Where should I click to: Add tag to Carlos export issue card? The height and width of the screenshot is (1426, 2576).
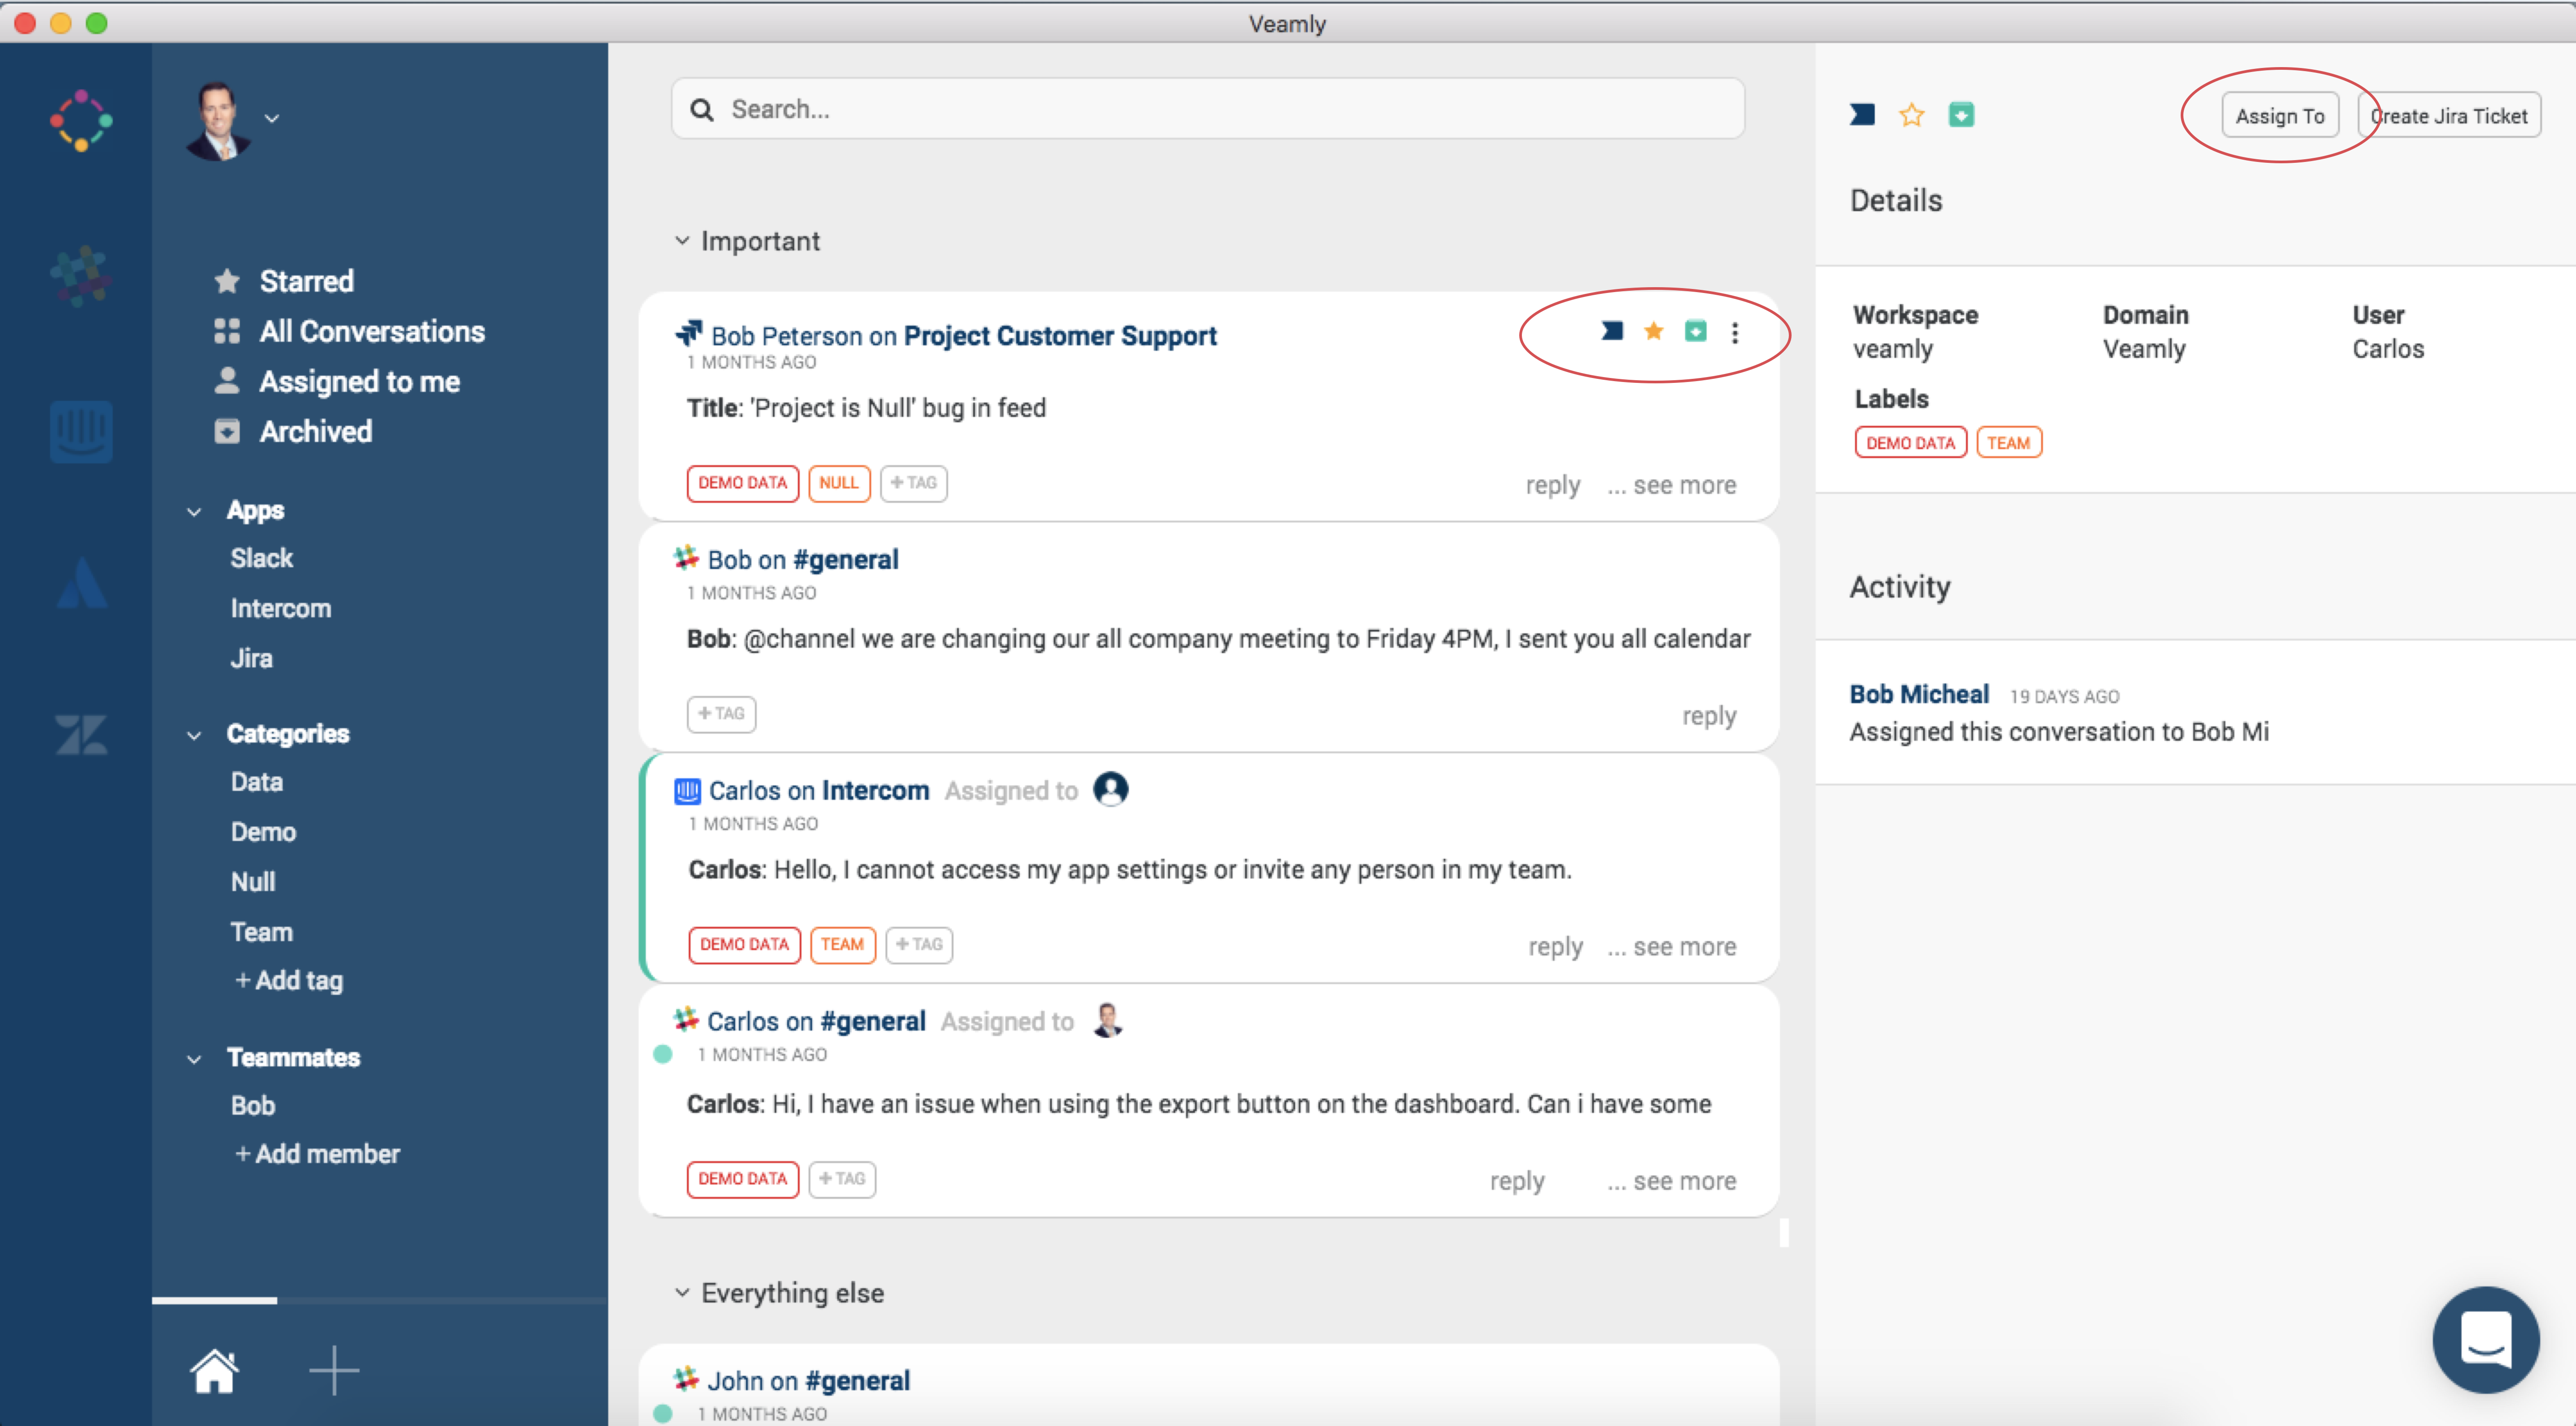point(842,1179)
